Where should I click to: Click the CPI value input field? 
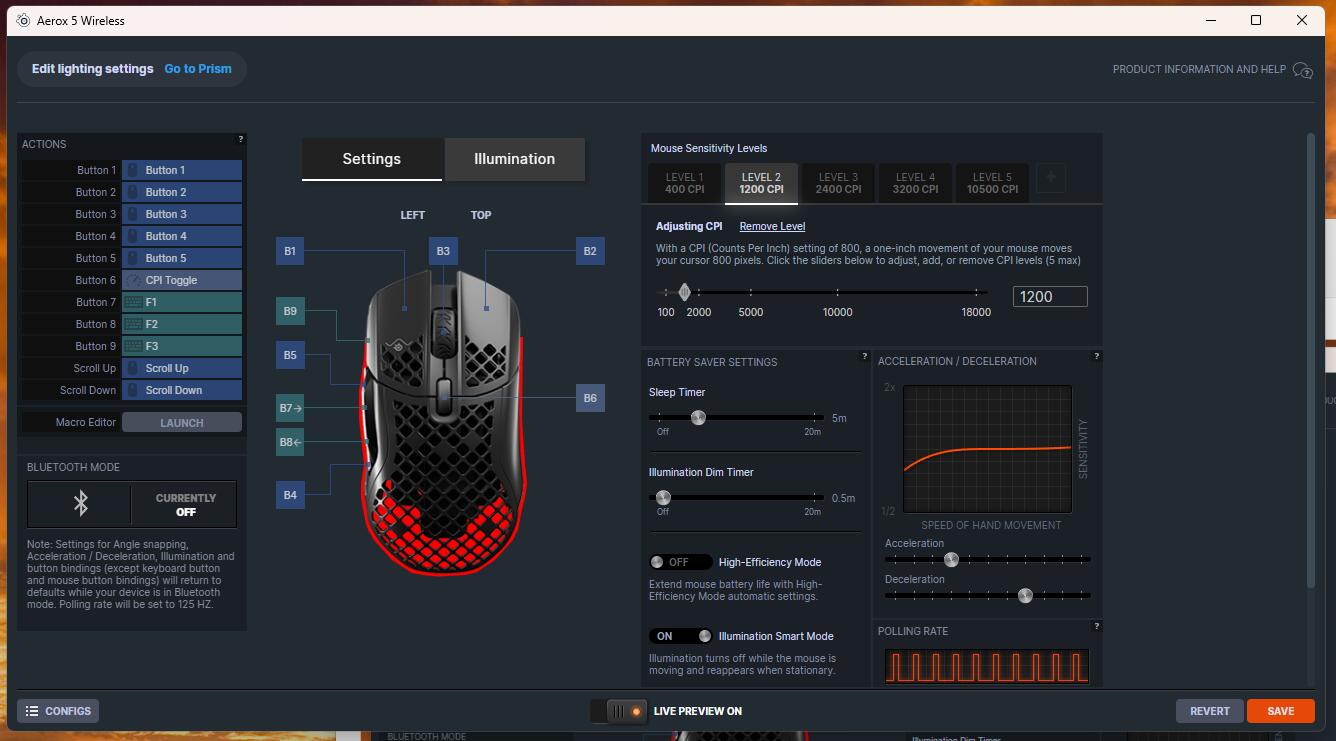click(1049, 296)
